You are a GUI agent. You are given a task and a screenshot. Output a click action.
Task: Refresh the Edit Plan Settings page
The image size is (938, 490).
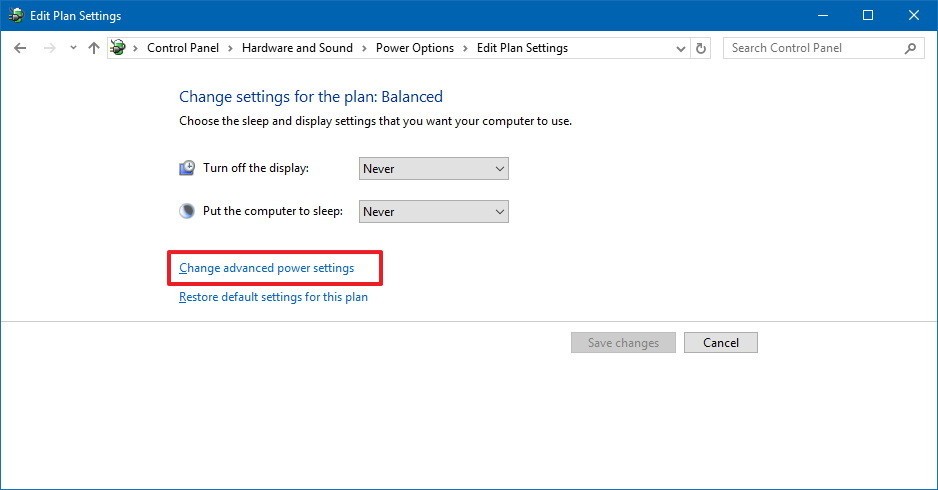click(701, 48)
